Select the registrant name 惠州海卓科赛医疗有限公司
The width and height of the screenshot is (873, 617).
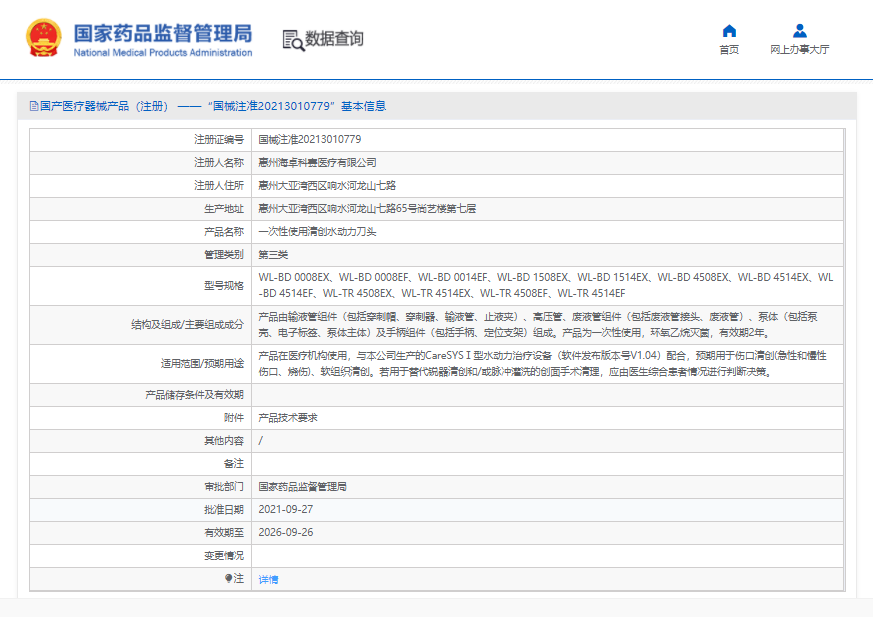click(x=317, y=163)
